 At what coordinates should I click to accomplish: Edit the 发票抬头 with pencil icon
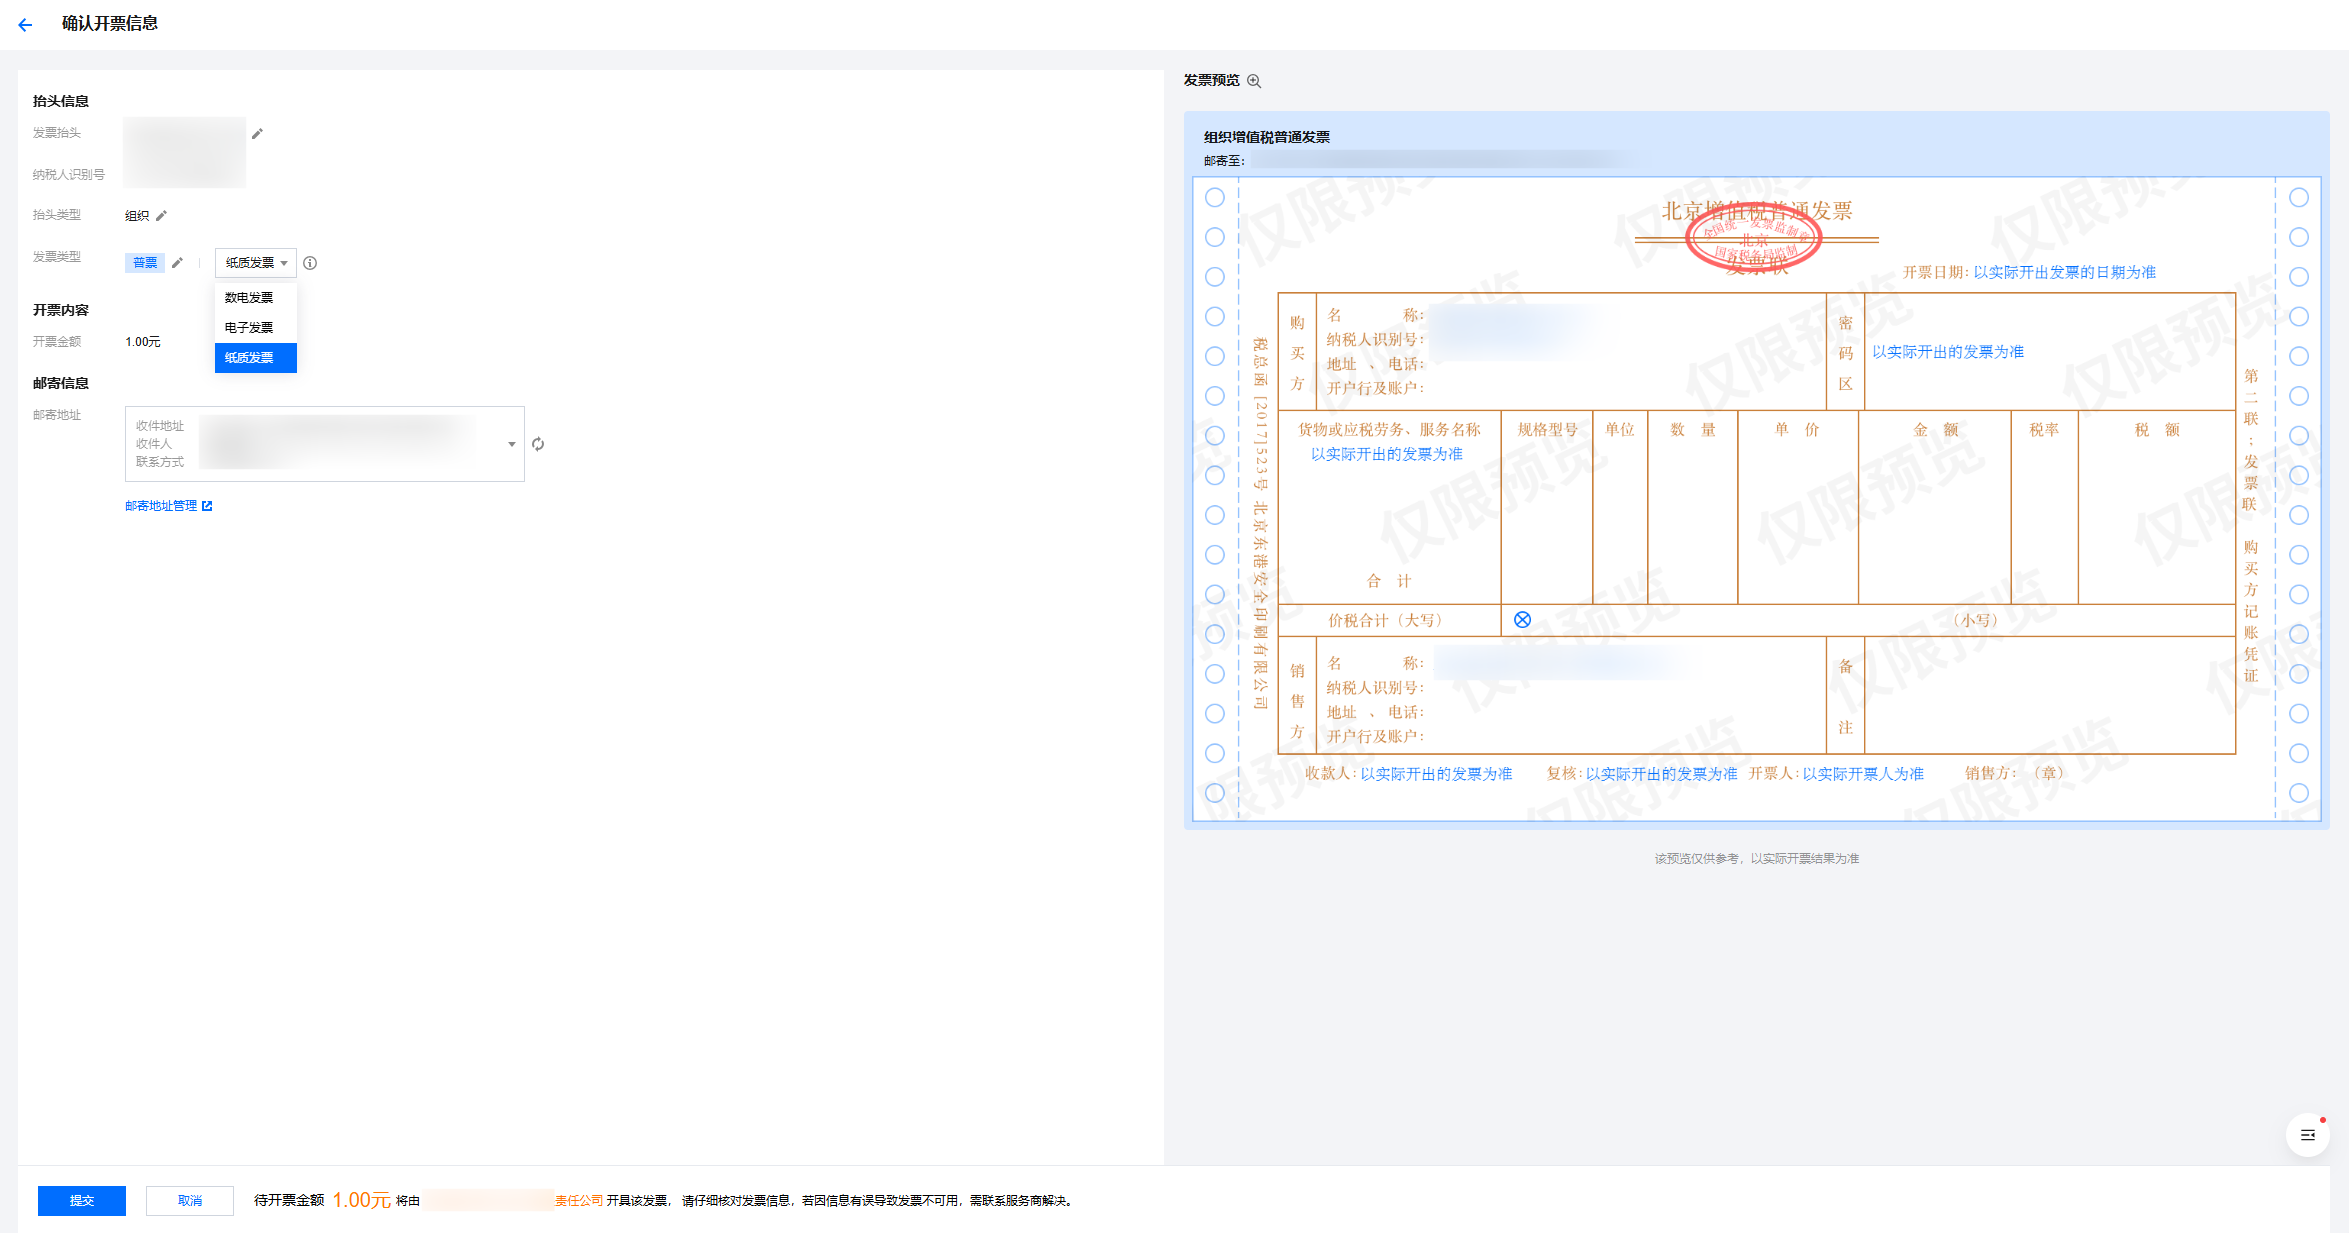(257, 134)
